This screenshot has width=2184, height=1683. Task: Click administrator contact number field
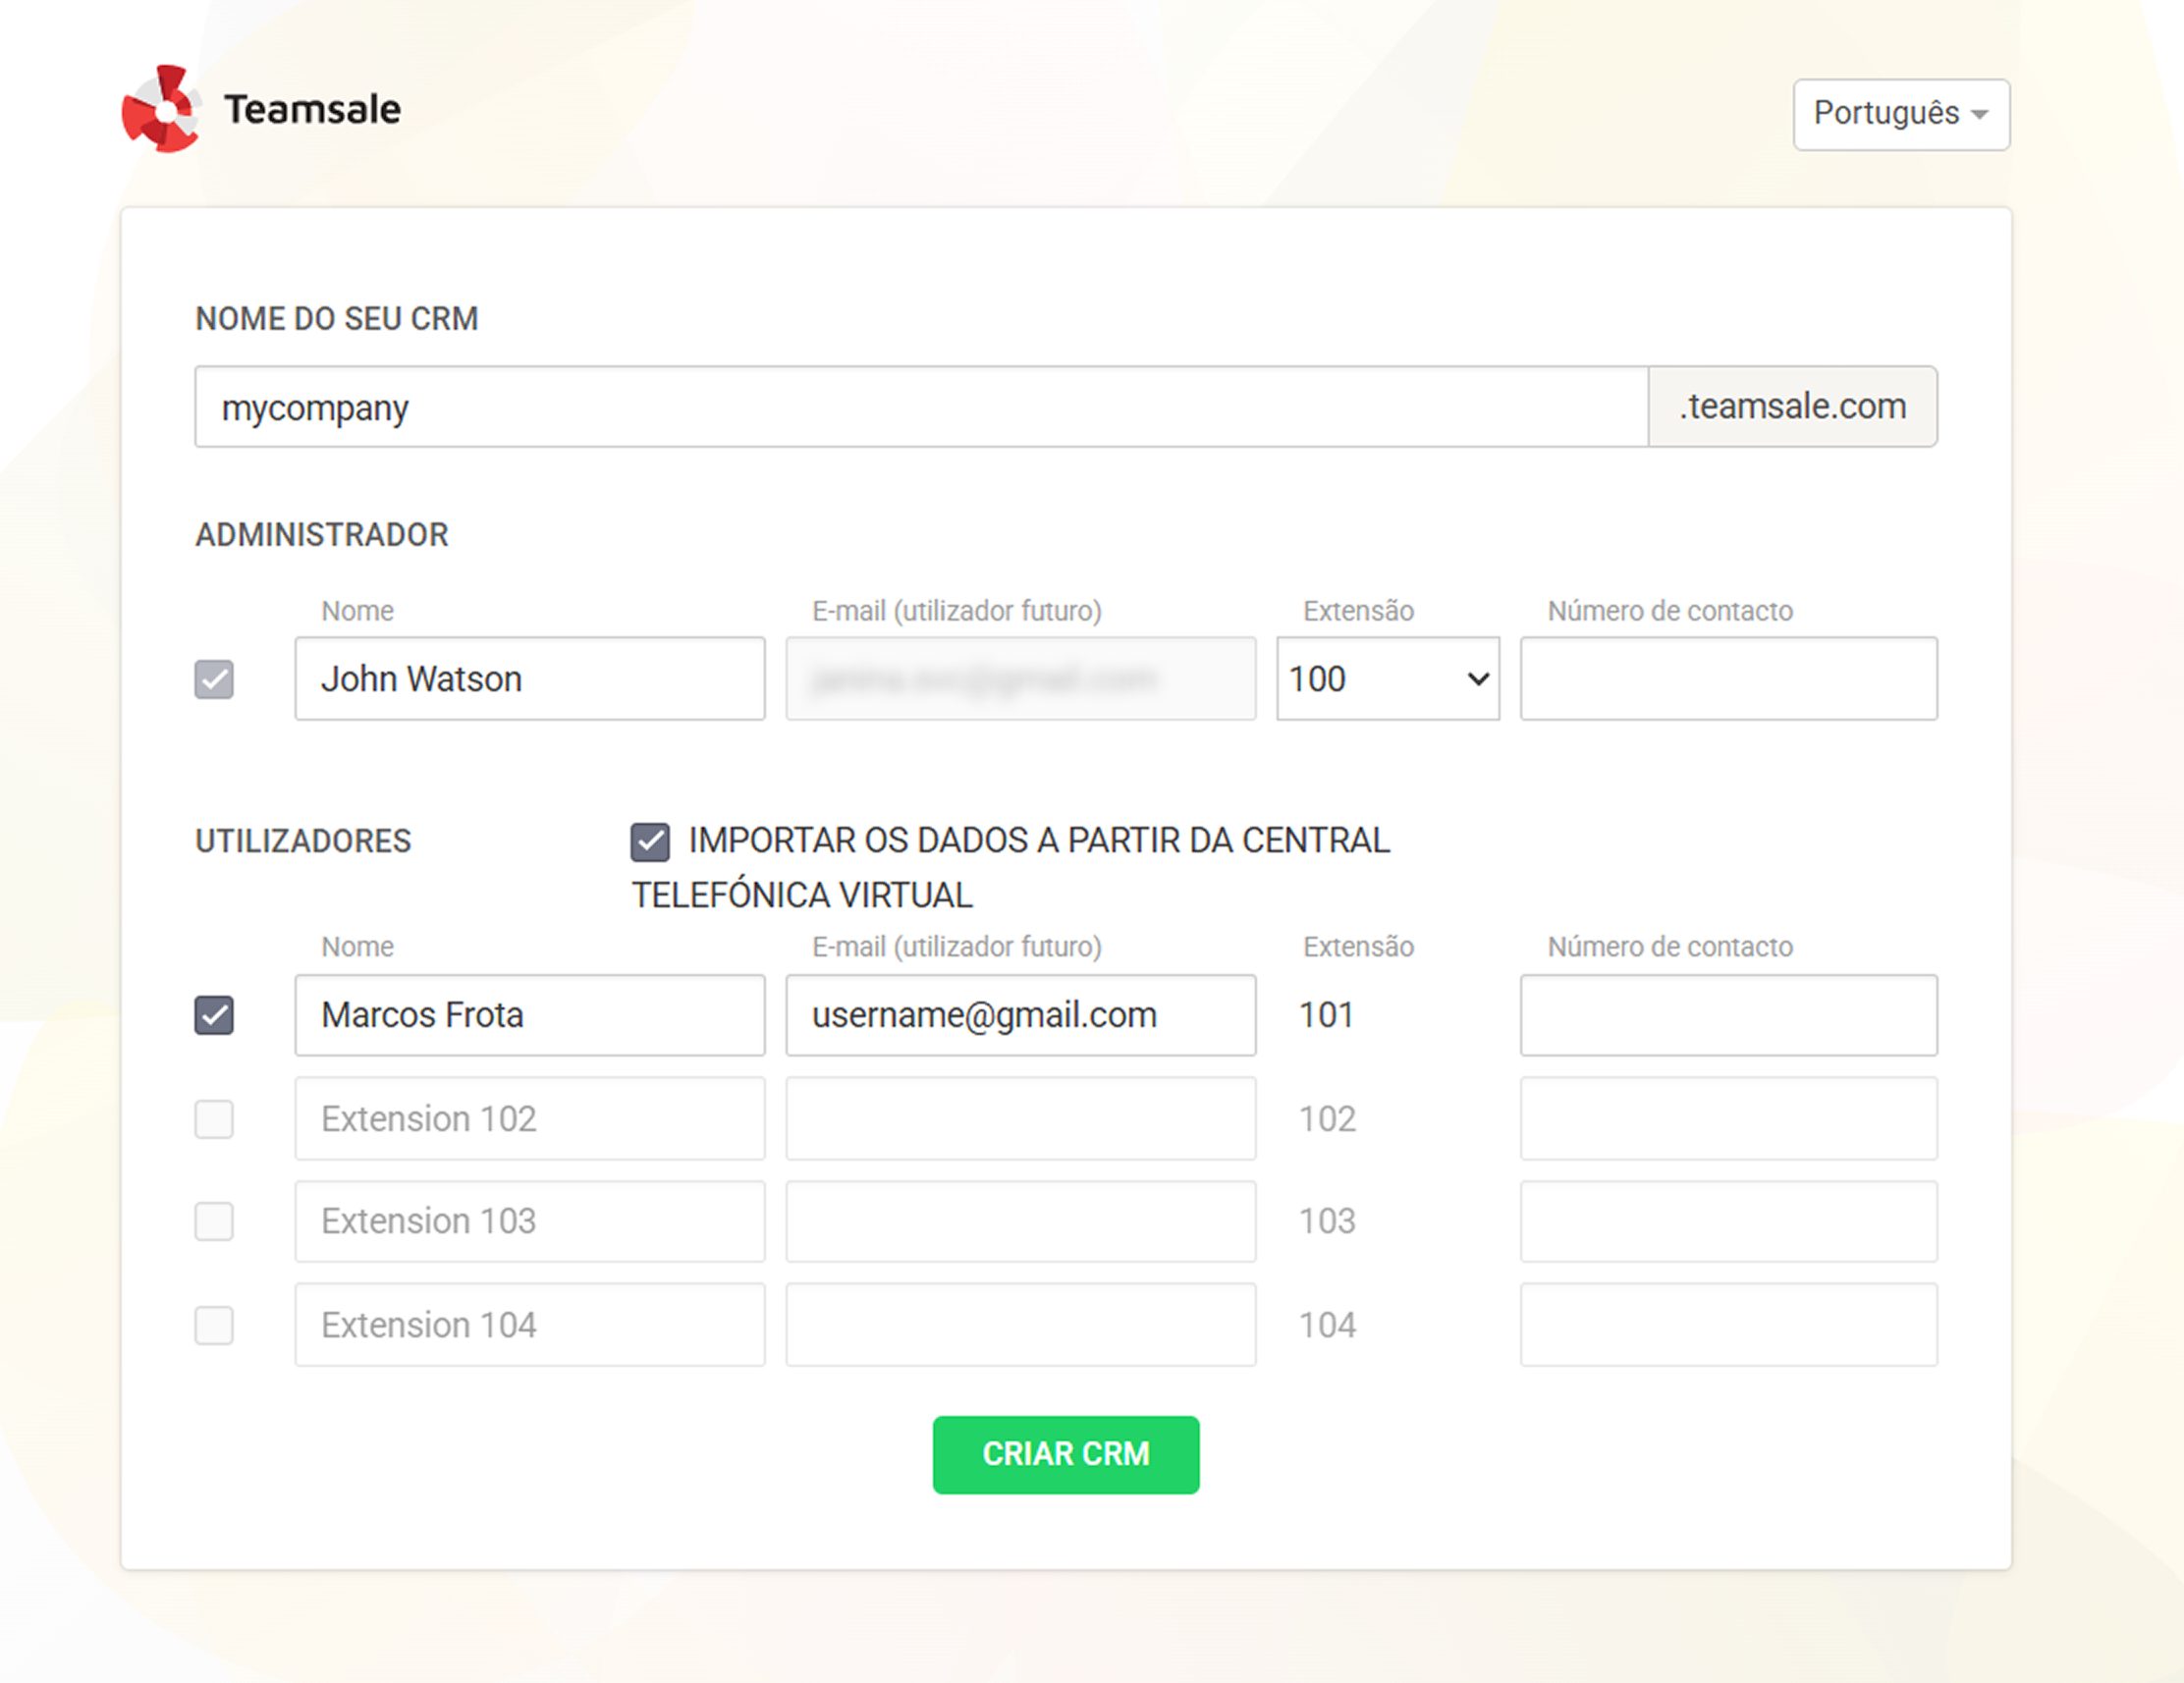point(1728,679)
